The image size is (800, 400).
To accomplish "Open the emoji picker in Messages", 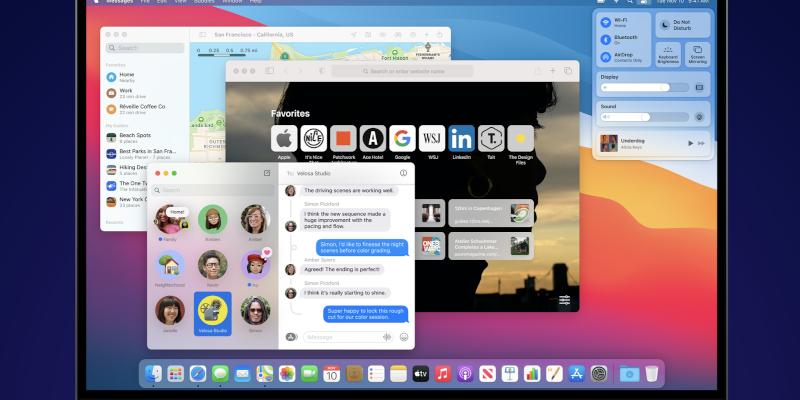I will coord(404,337).
